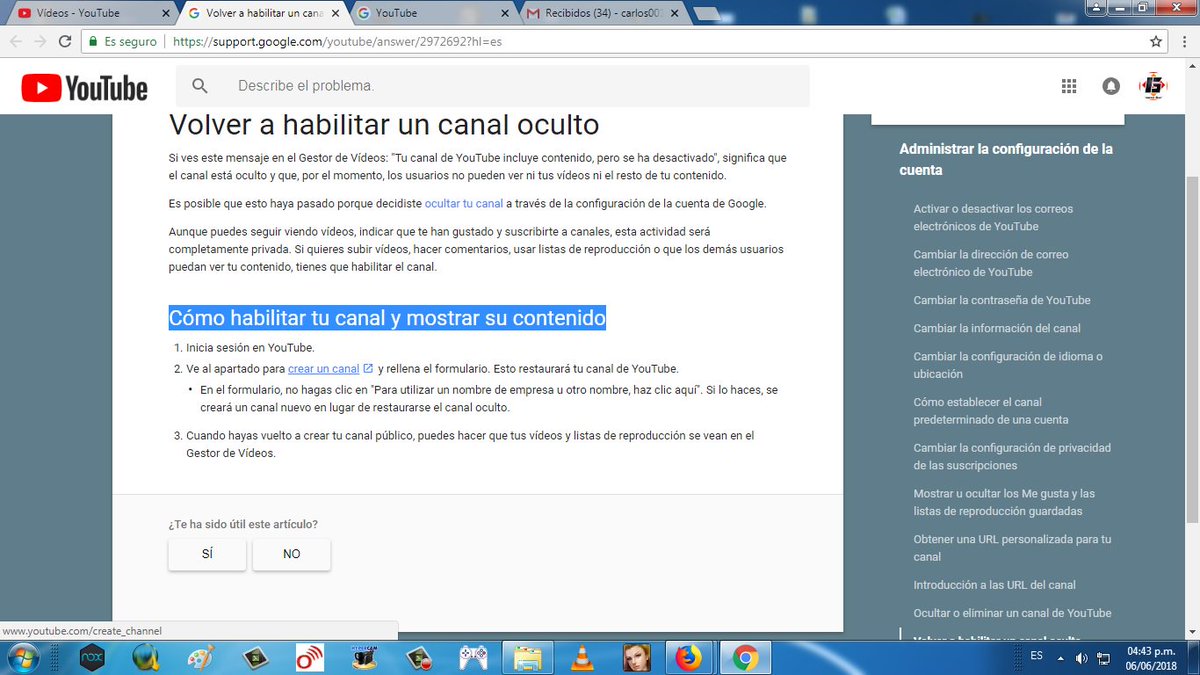This screenshot has height=675, width=1200.
Task: Open 'Cómo establecer el canal predeterminado' link
Action: click(x=991, y=411)
